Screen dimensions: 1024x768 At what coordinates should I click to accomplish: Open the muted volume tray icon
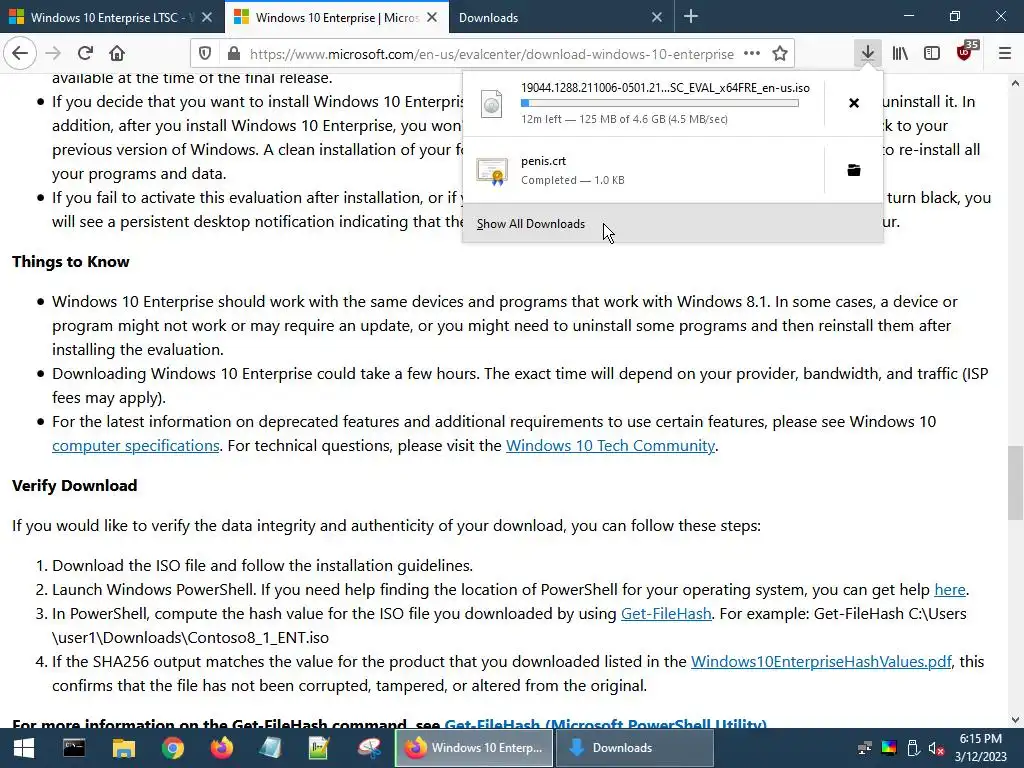[936, 748]
